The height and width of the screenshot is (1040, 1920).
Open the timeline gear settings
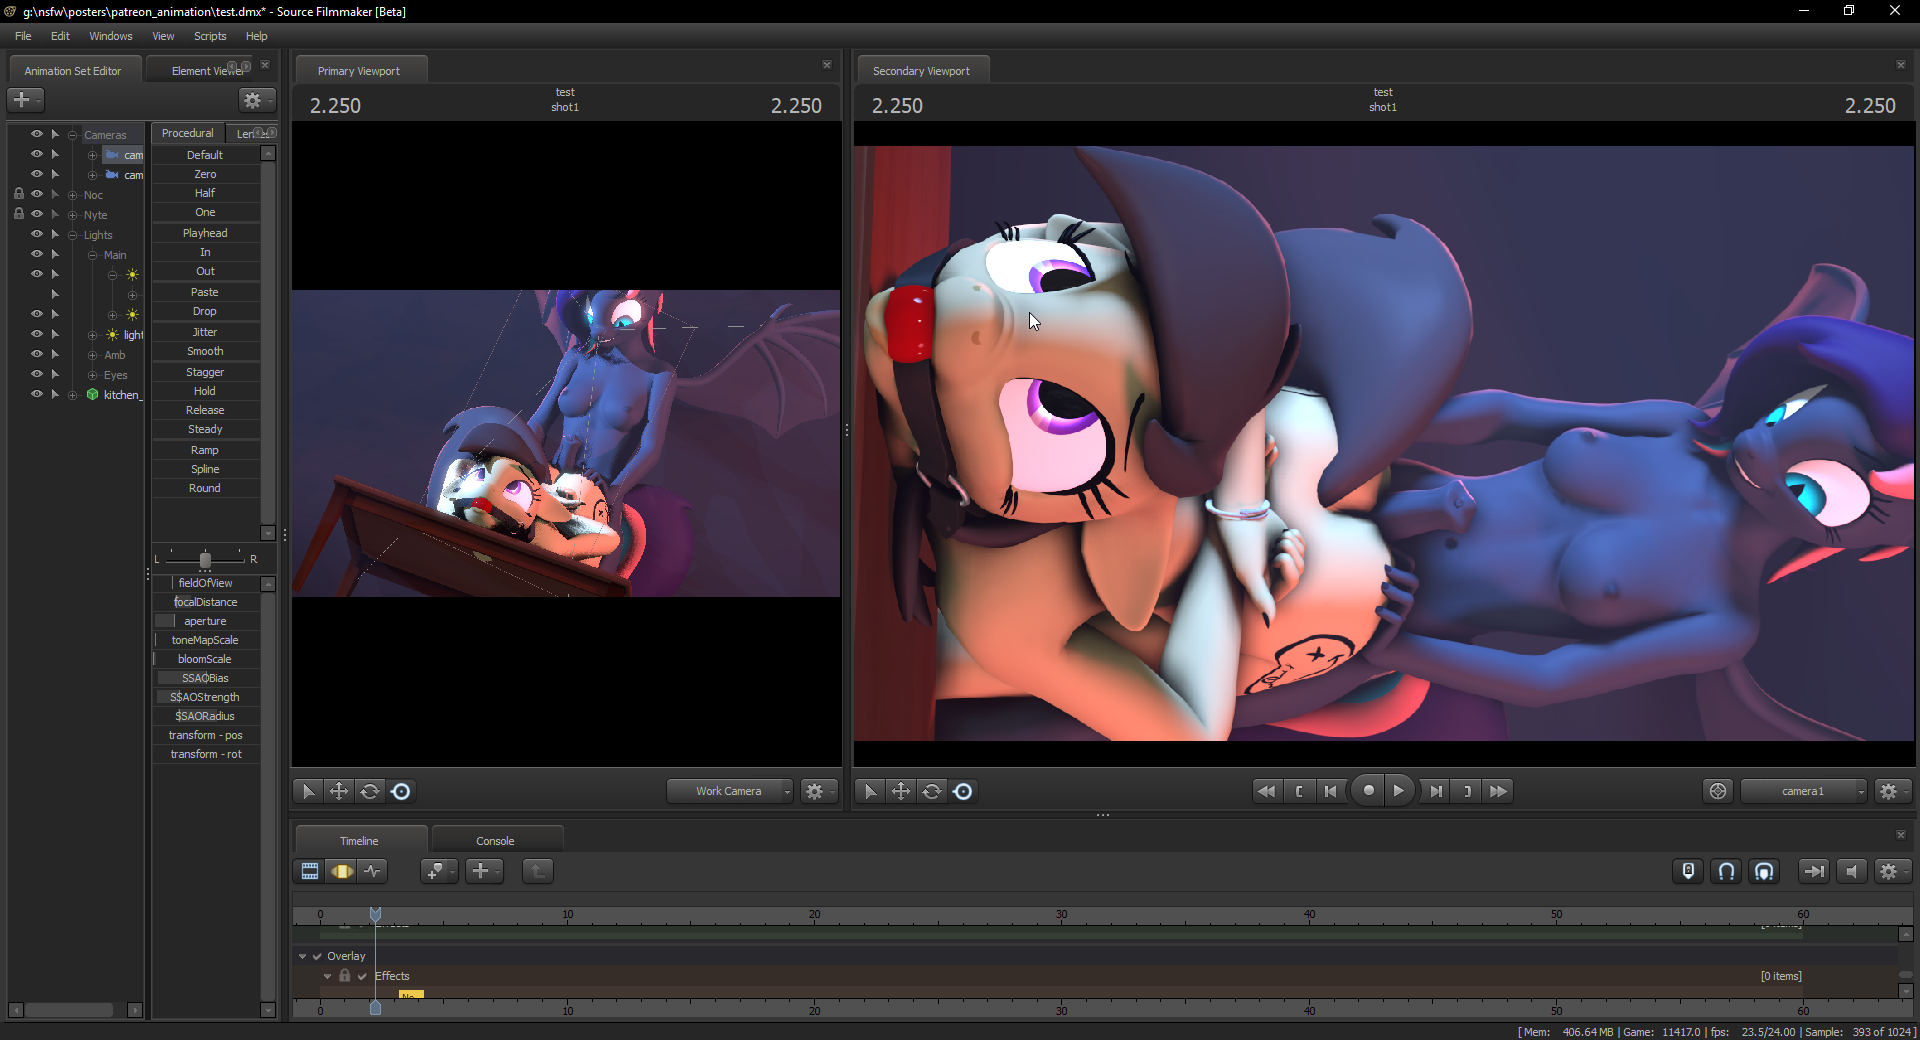tap(1893, 871)
